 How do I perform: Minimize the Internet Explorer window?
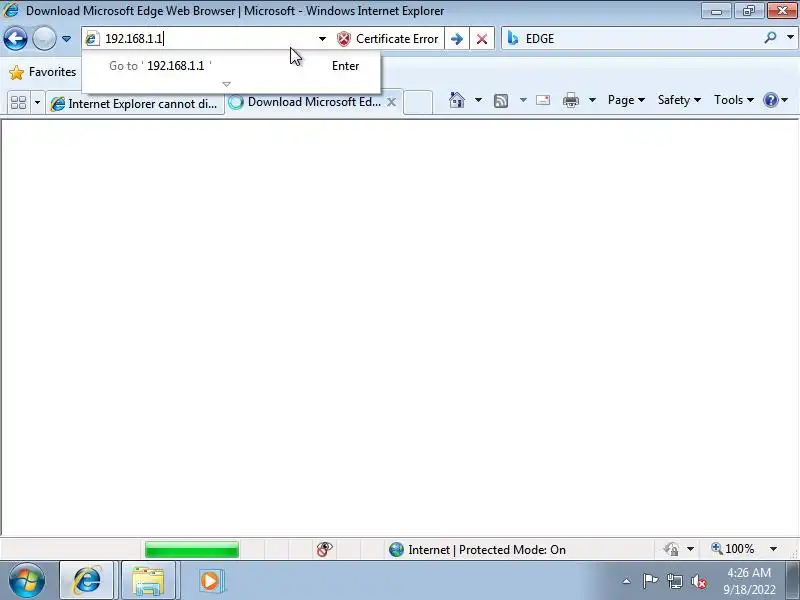(716, 11)
